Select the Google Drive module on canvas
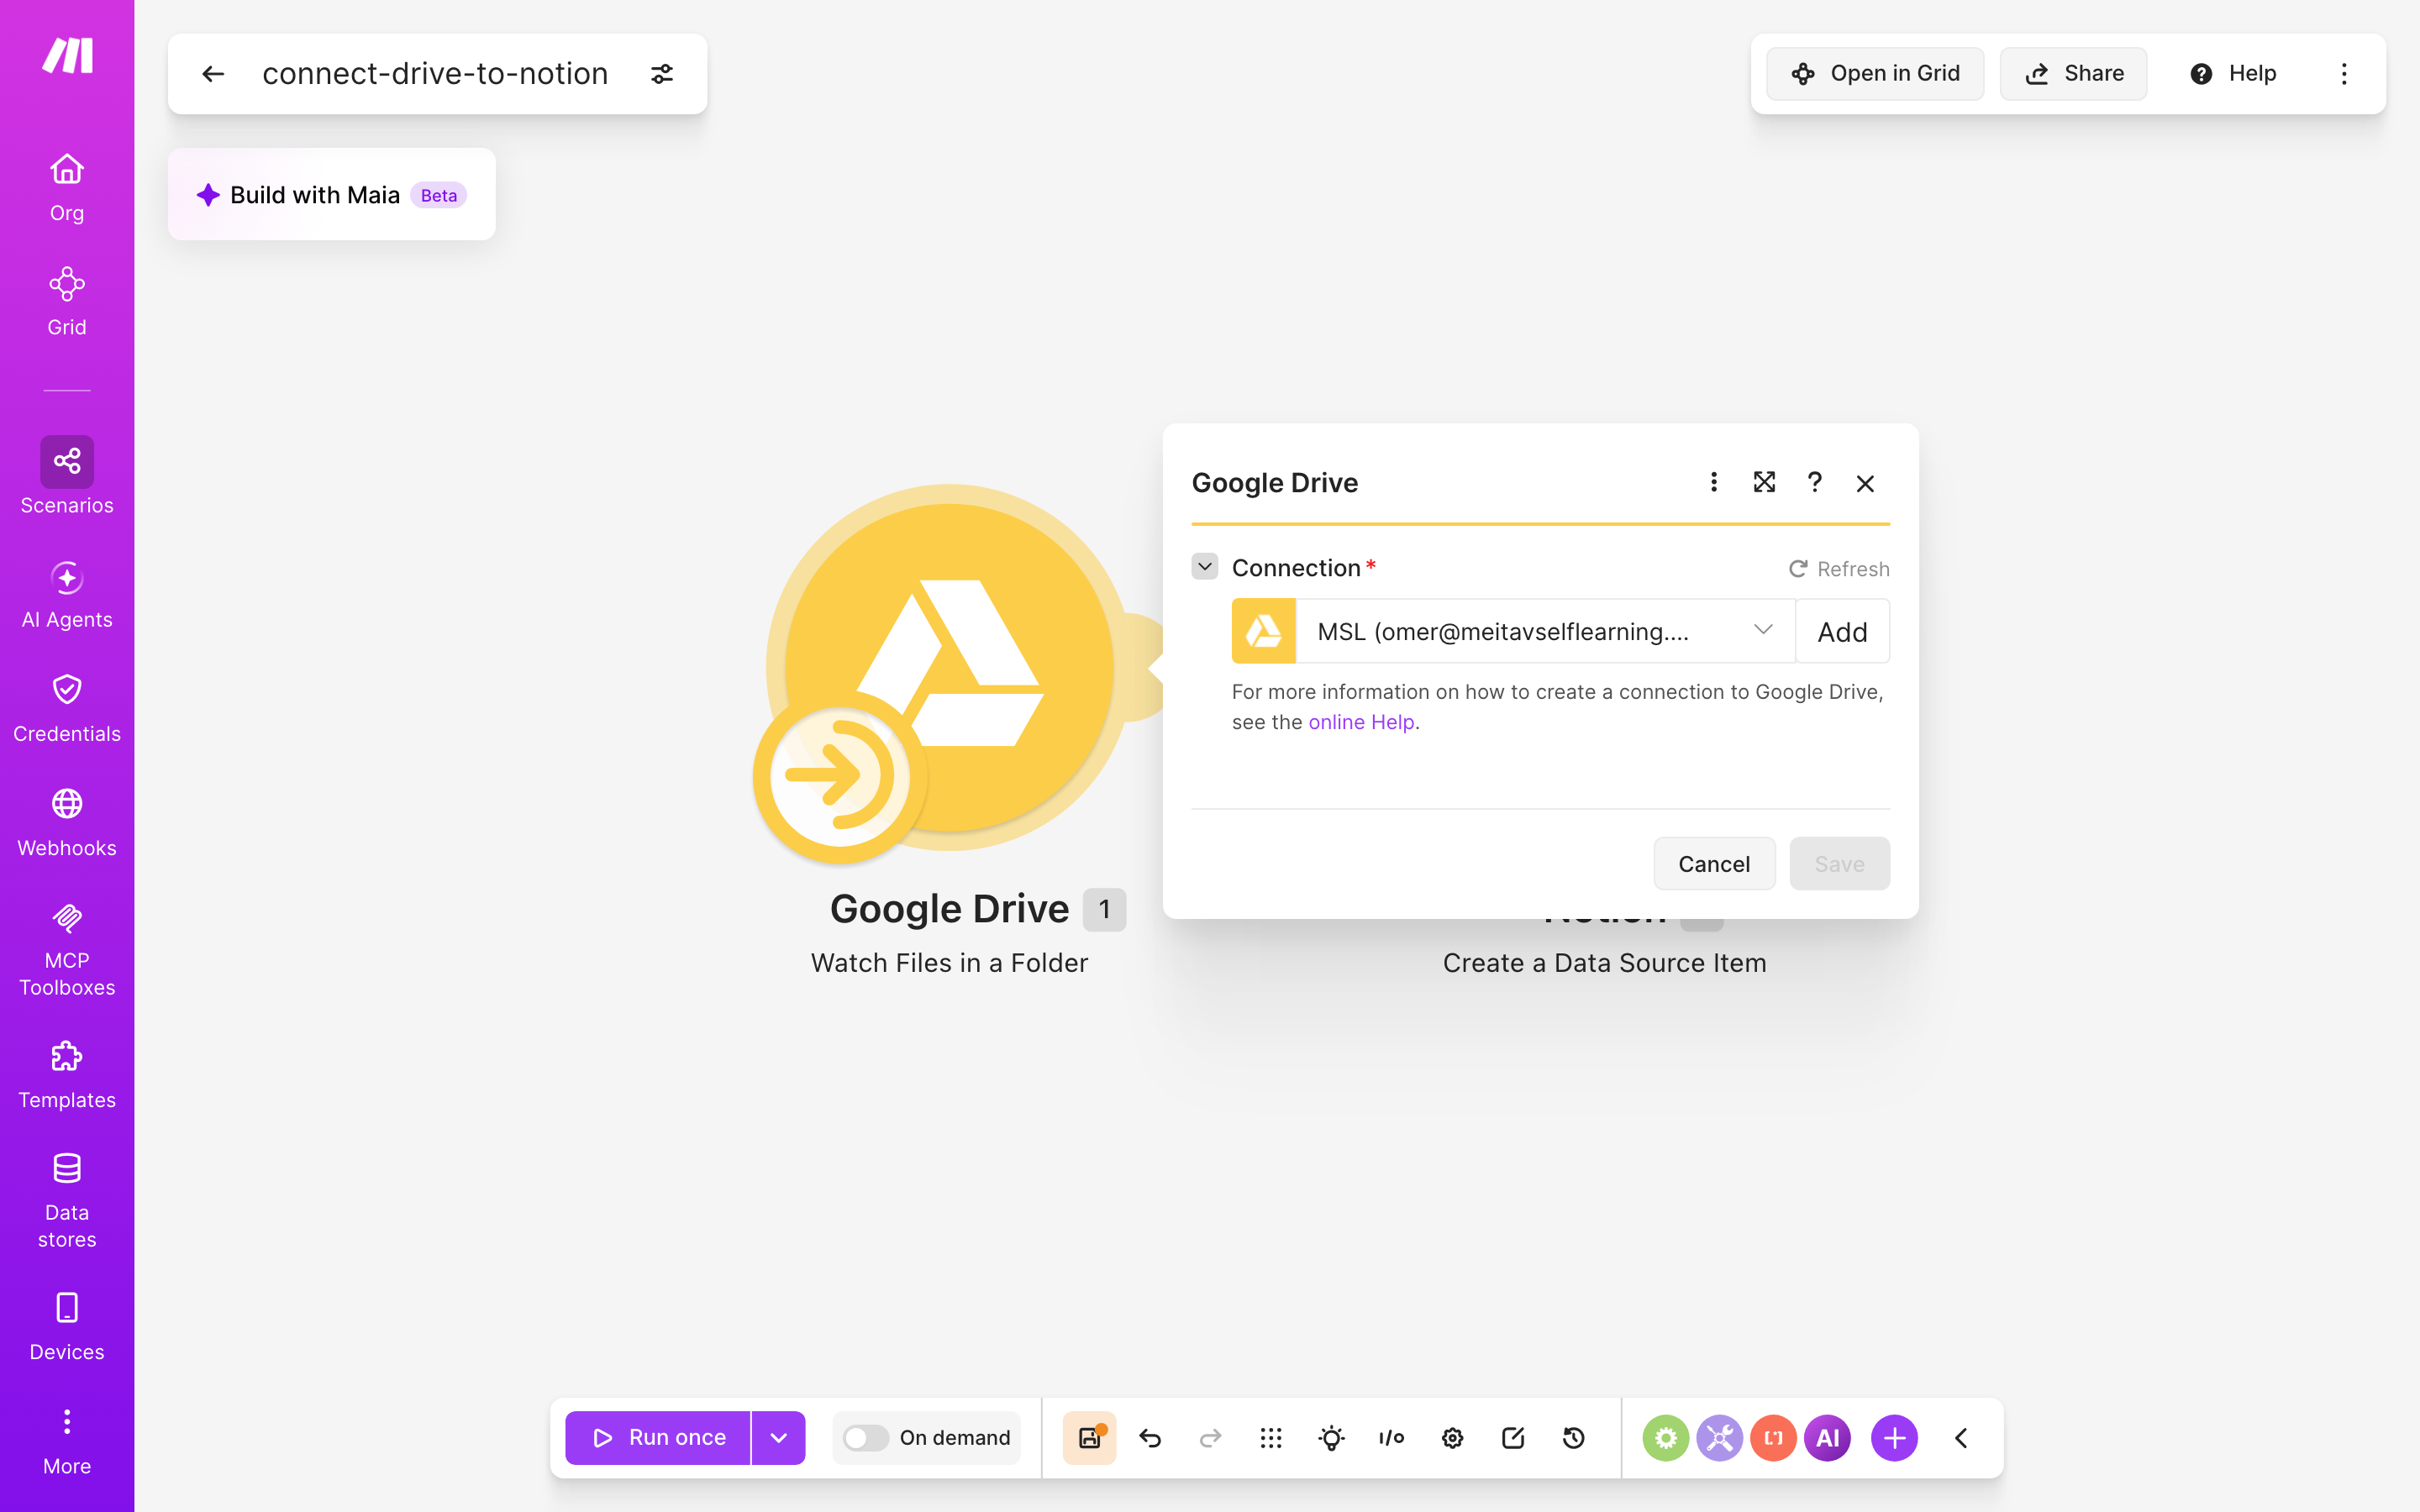Screen dimensions: 2420x1512 (950, 668)
